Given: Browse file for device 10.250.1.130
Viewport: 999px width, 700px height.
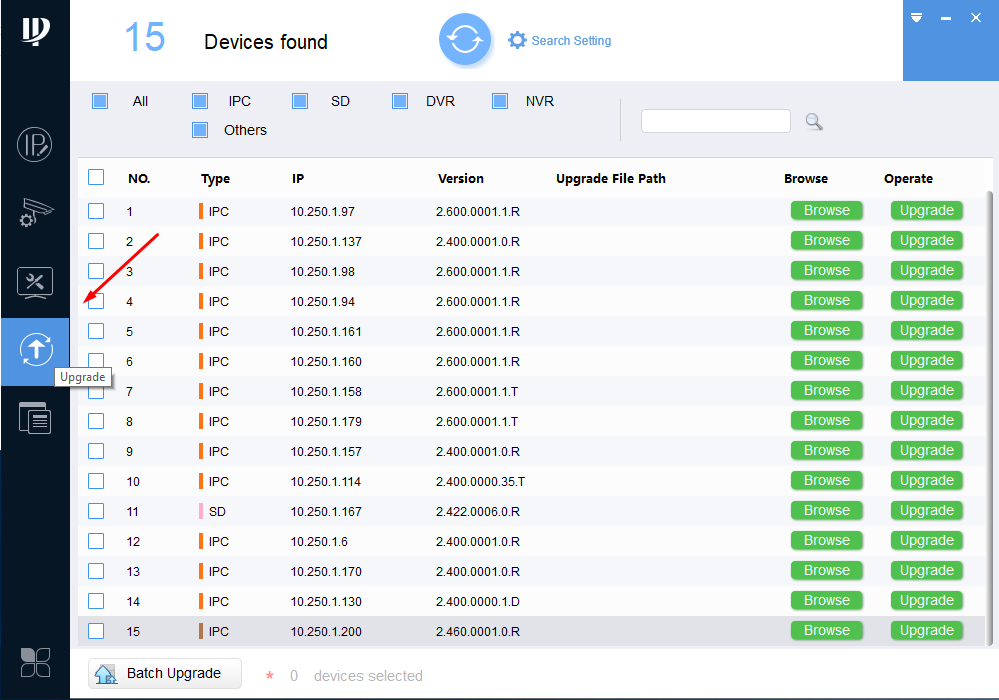Looking at the screenshot, I should point(826,600).
